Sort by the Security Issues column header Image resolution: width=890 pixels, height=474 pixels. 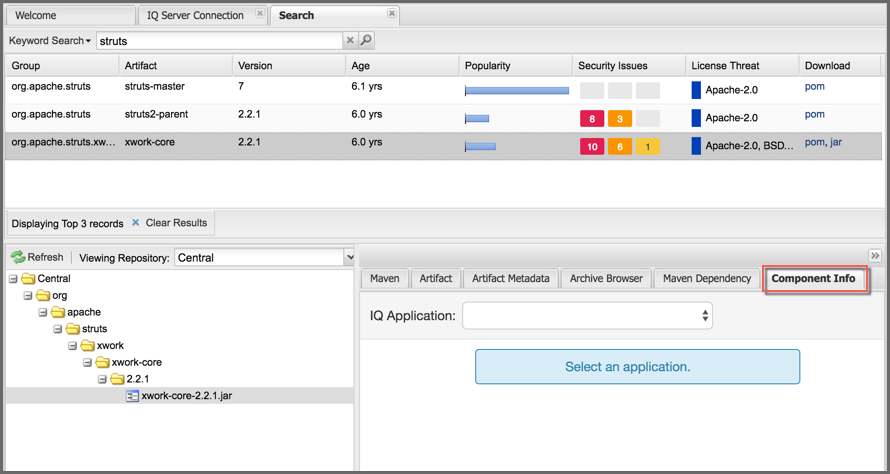pyautogui.click(x=629, y=66)
